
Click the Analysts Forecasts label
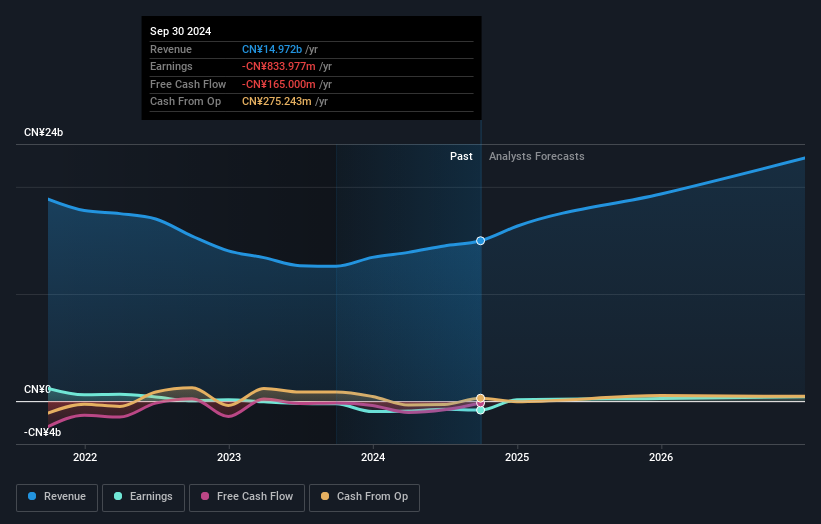pyautogui.click(x=537, y=156)
